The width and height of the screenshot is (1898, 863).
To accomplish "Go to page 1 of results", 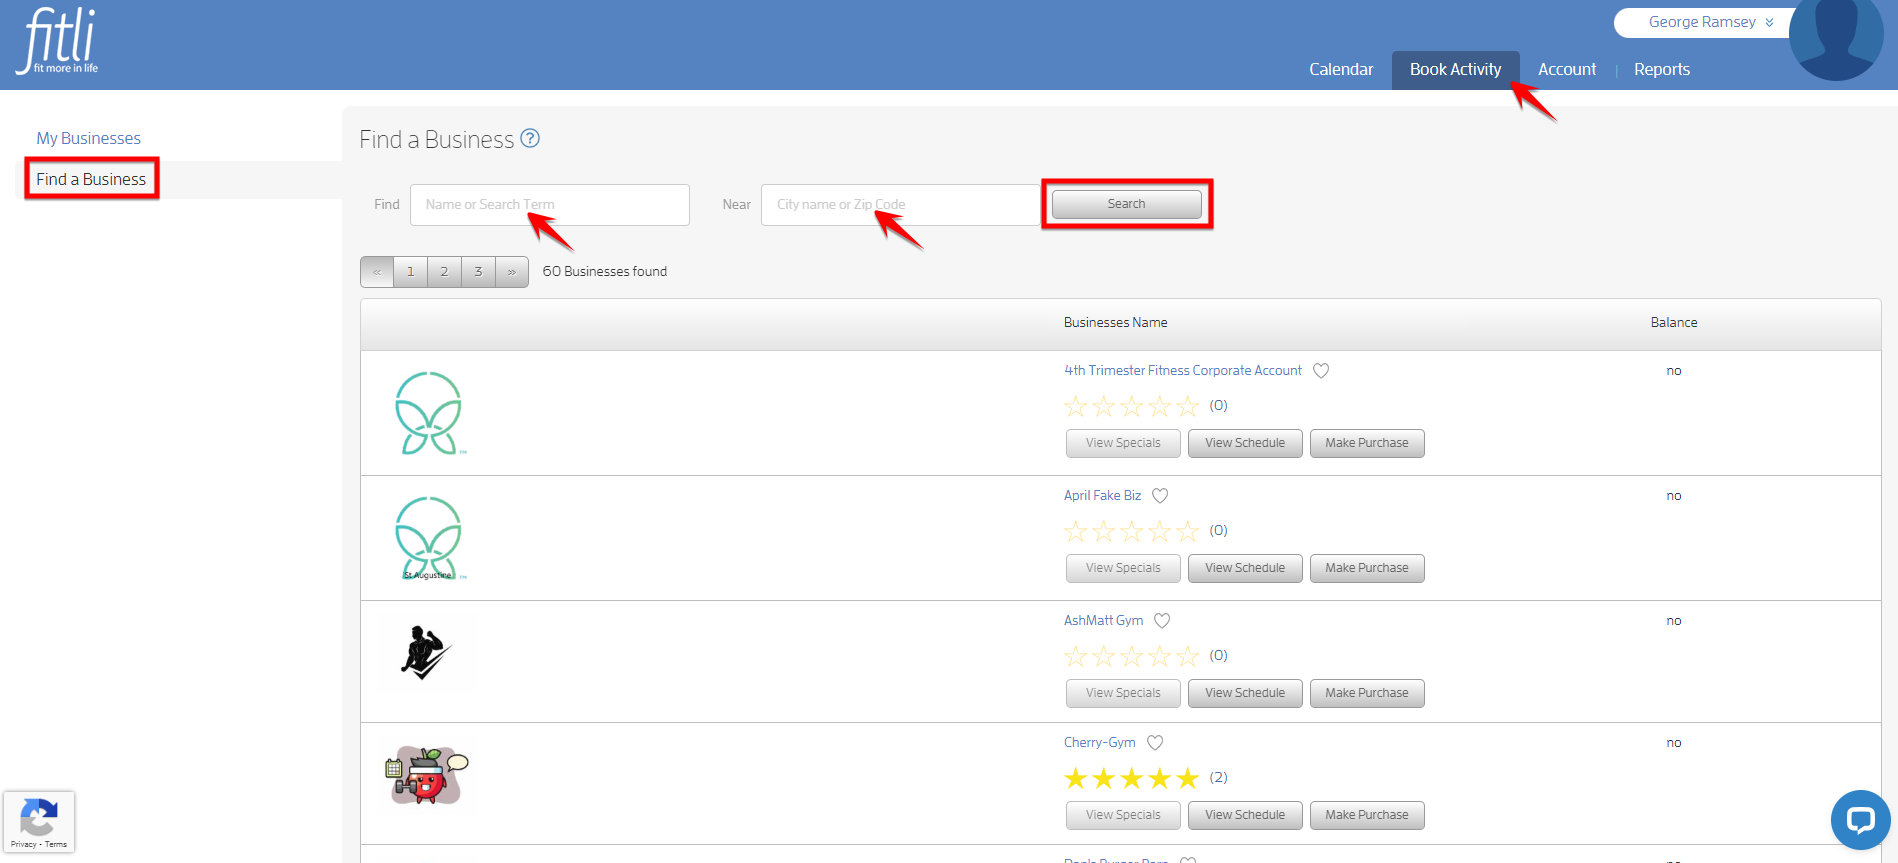I will tap(410, 272).
